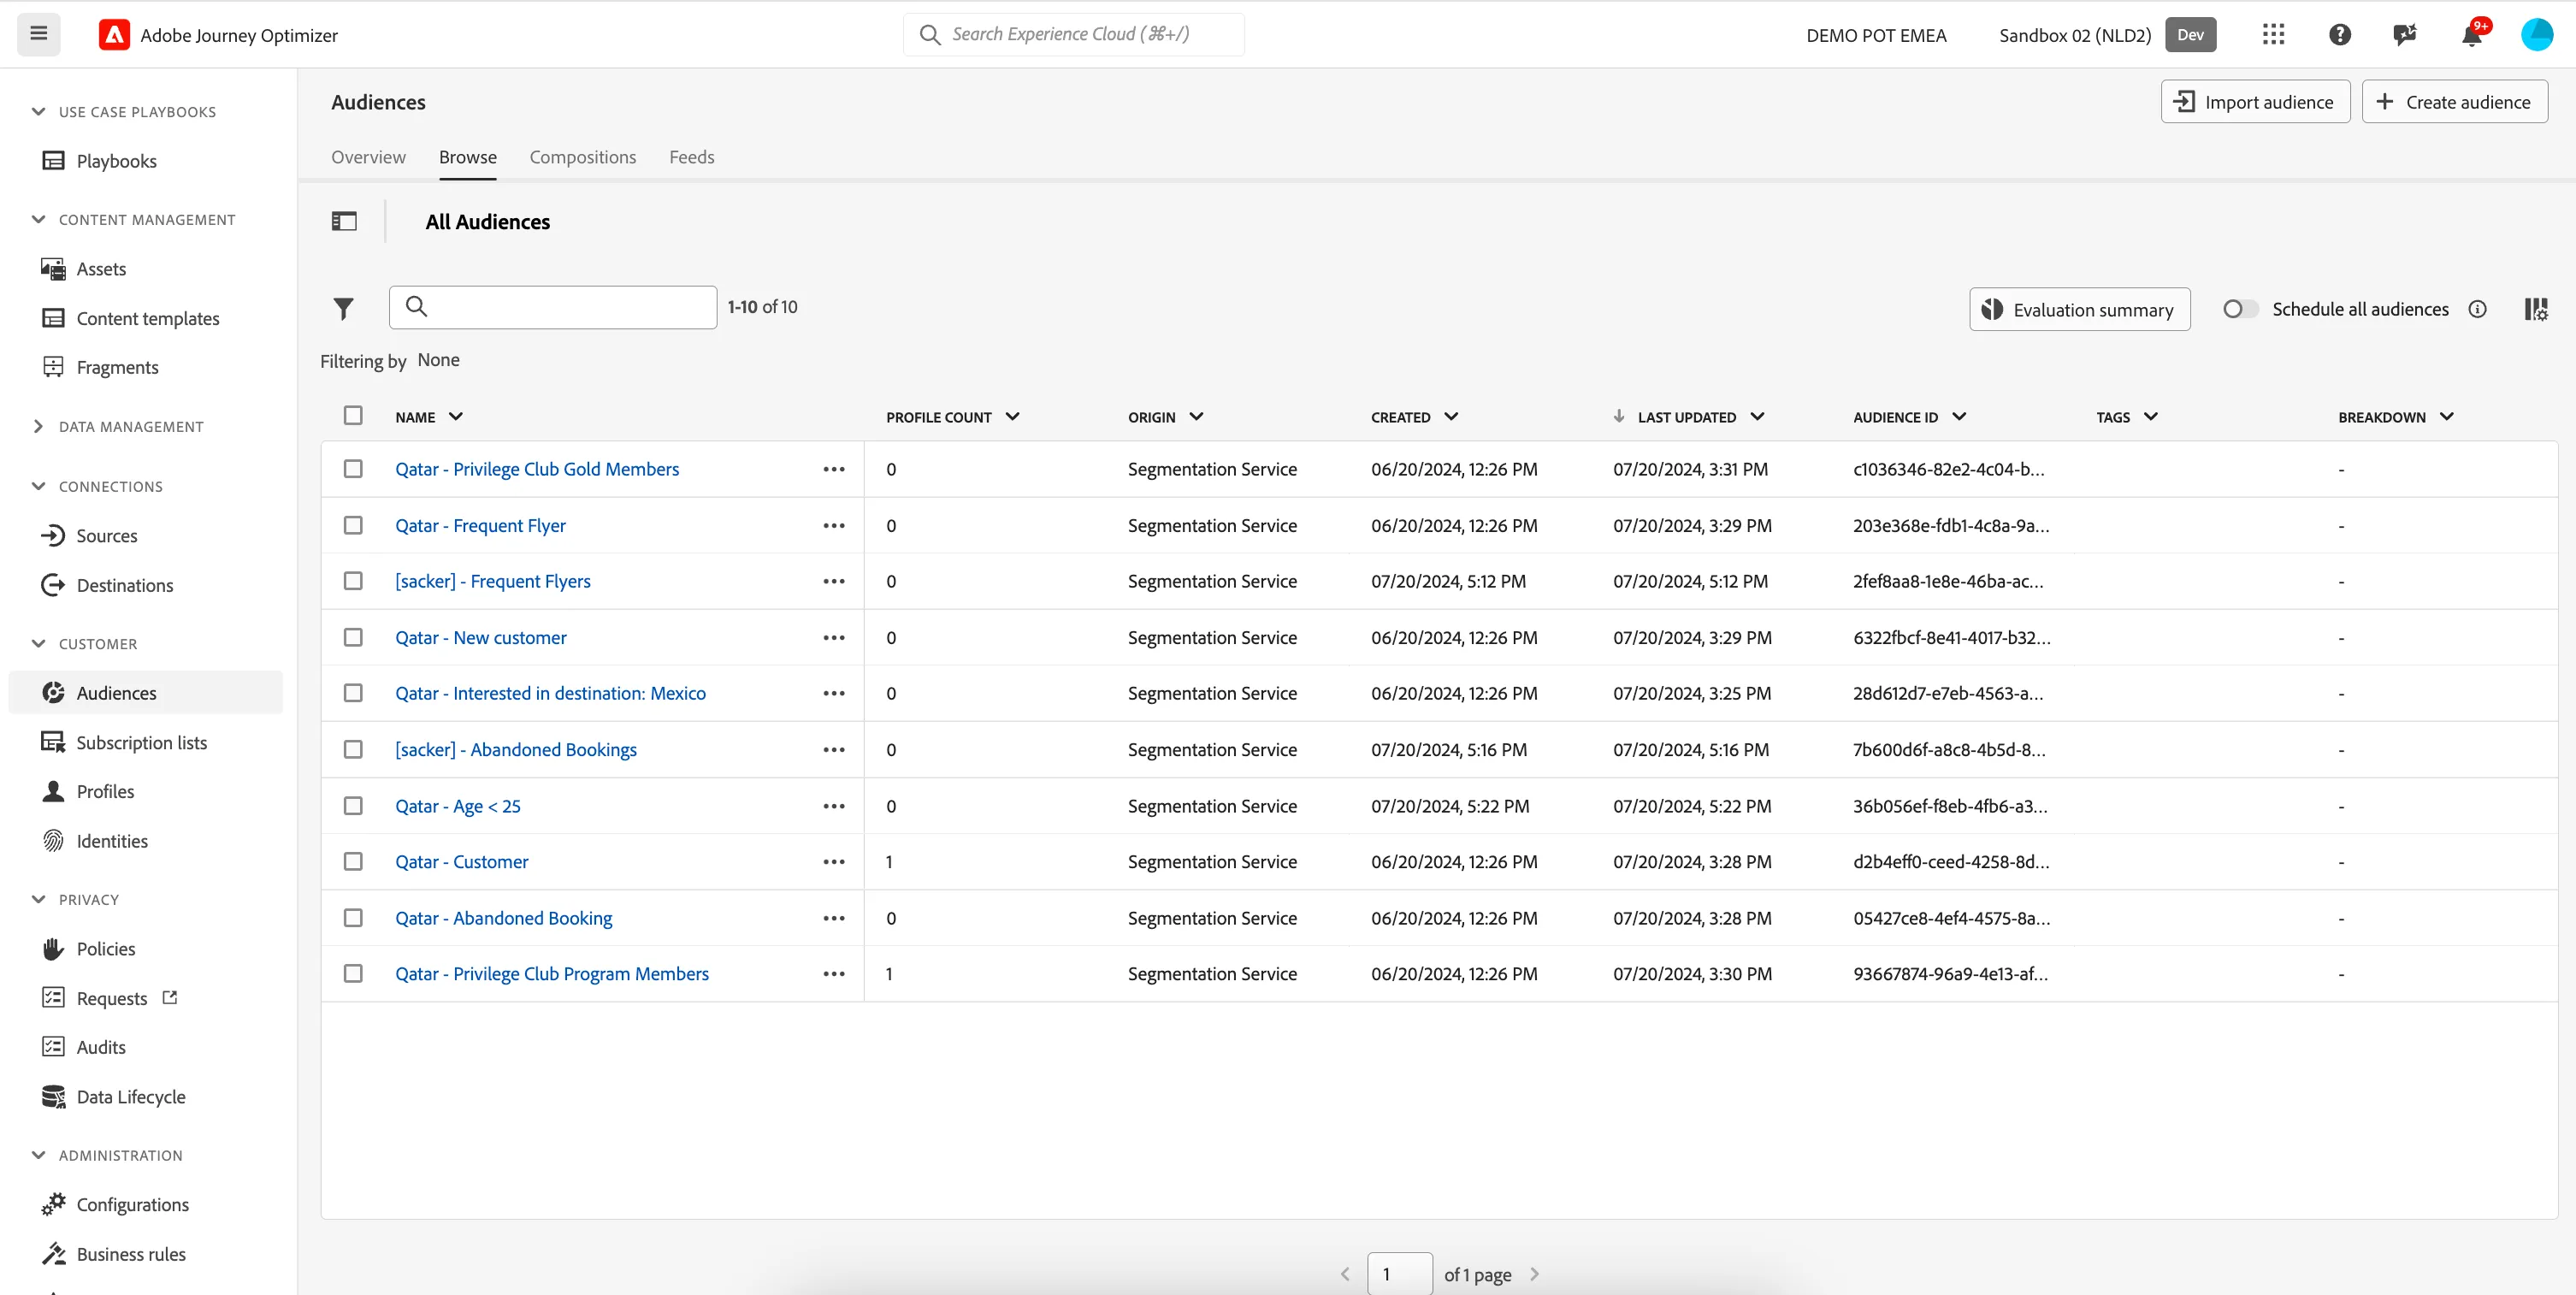Toggle Schedule all audiences switch
The image size is (2576, 1295).
click(2240, 309)
